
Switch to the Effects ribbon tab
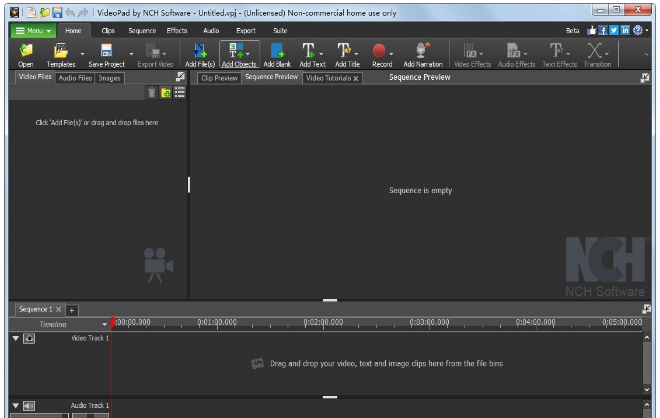point(176,31)
